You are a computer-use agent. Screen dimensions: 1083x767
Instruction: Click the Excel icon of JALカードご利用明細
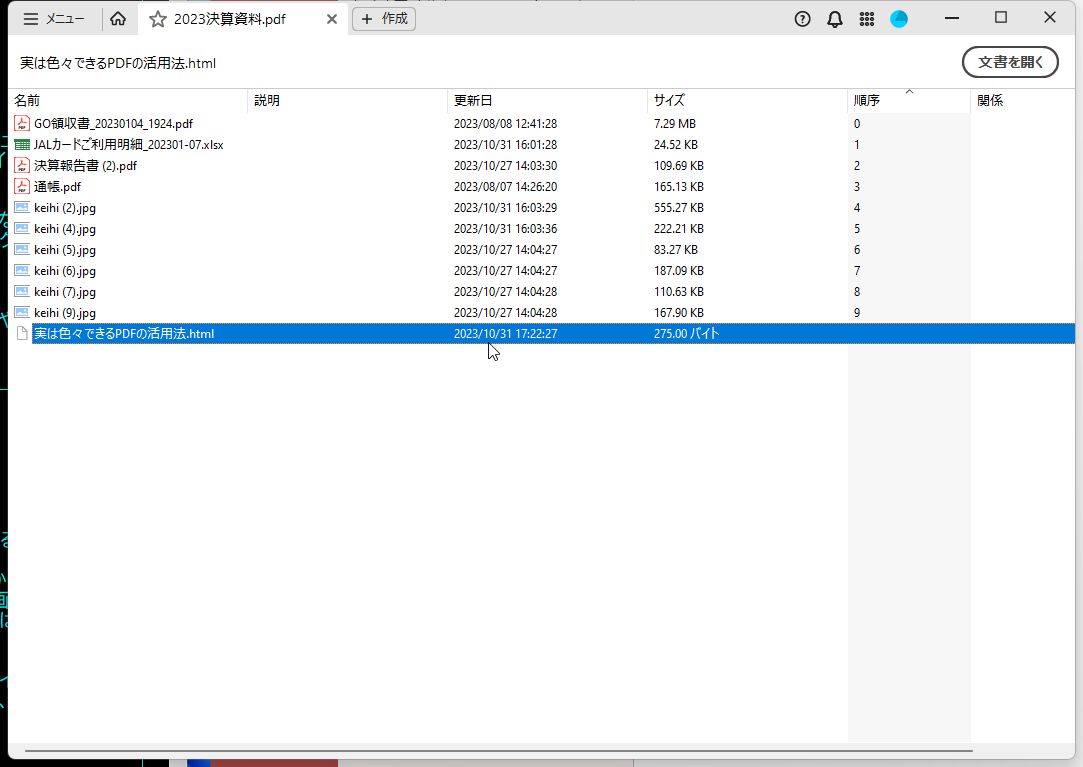pyautogui.click(x=22, y=144)
